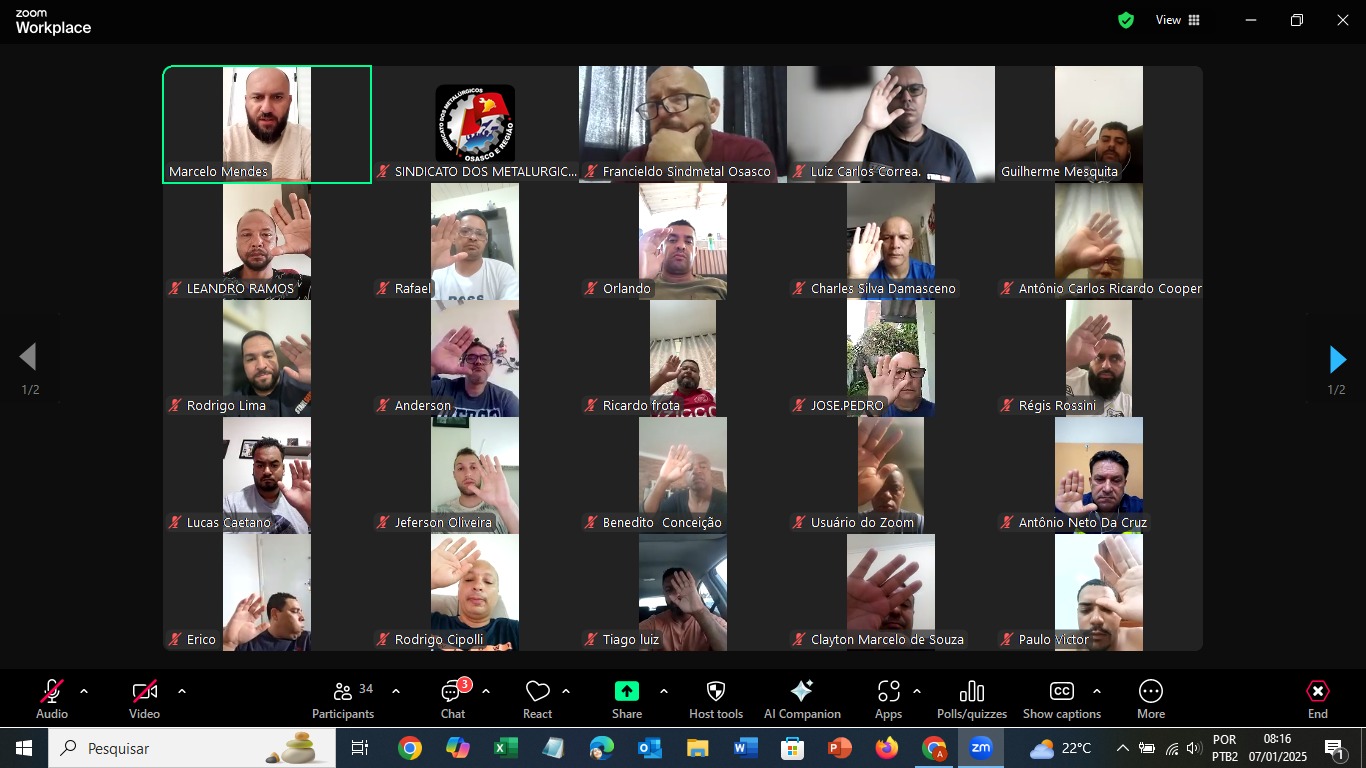Open the View layout menu
1366x768 pixels.
(x=1178, y=20)
